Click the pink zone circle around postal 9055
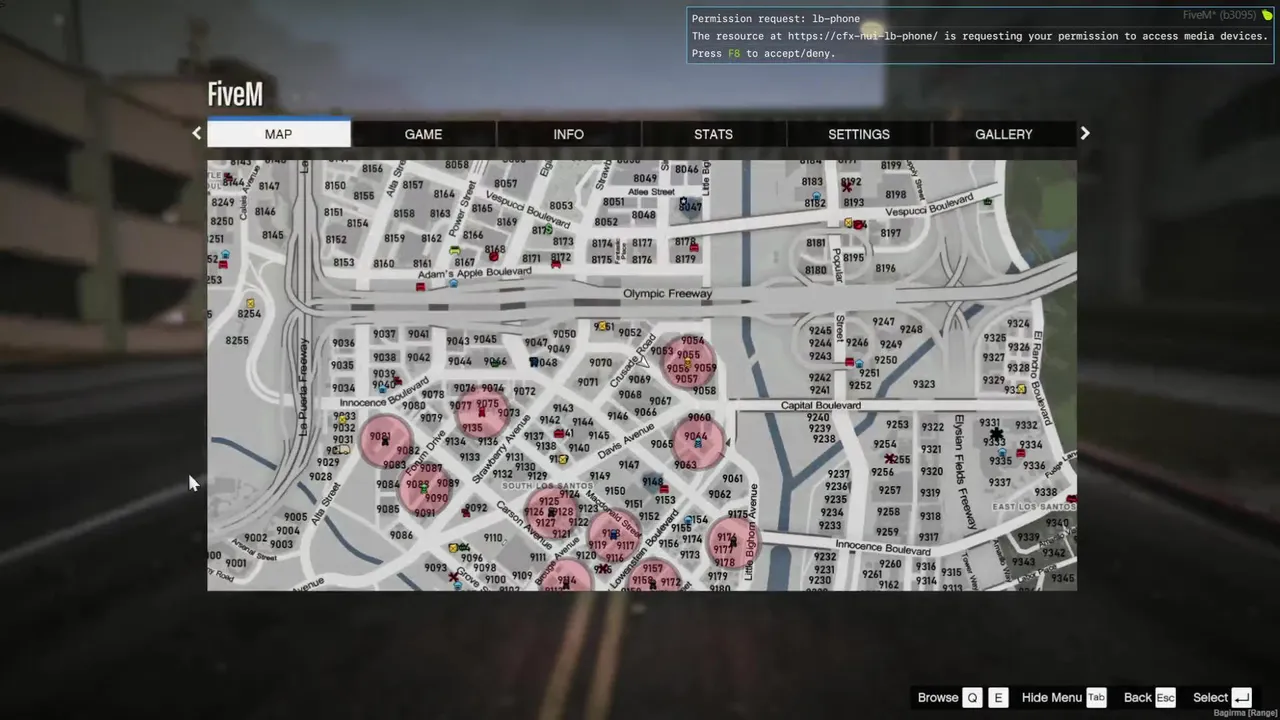Screen dimensions: 1280x720 690,362
